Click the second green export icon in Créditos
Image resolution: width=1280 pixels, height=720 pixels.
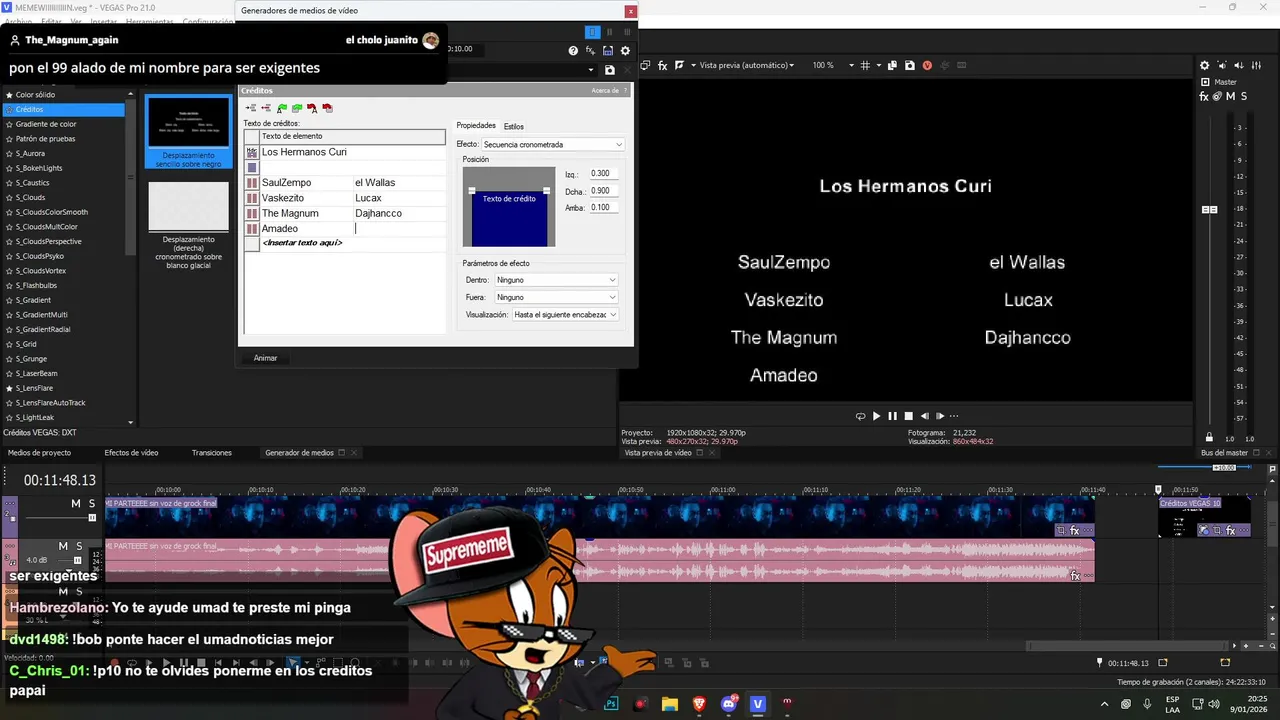[297, 108]
